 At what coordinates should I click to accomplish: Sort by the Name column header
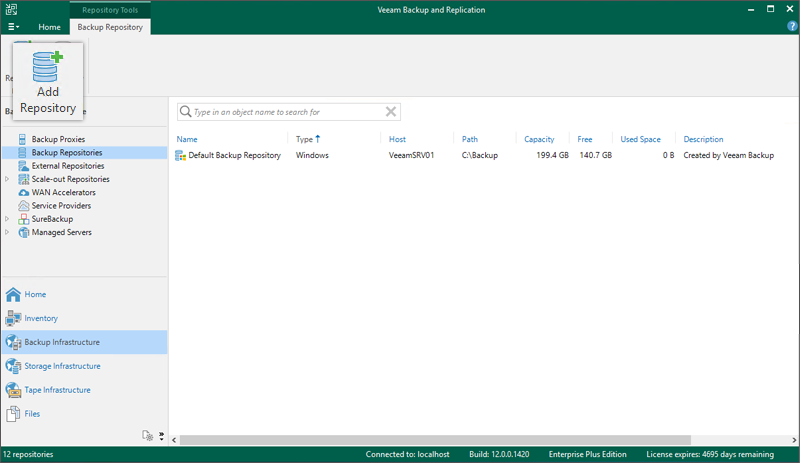tap(187, 139)
